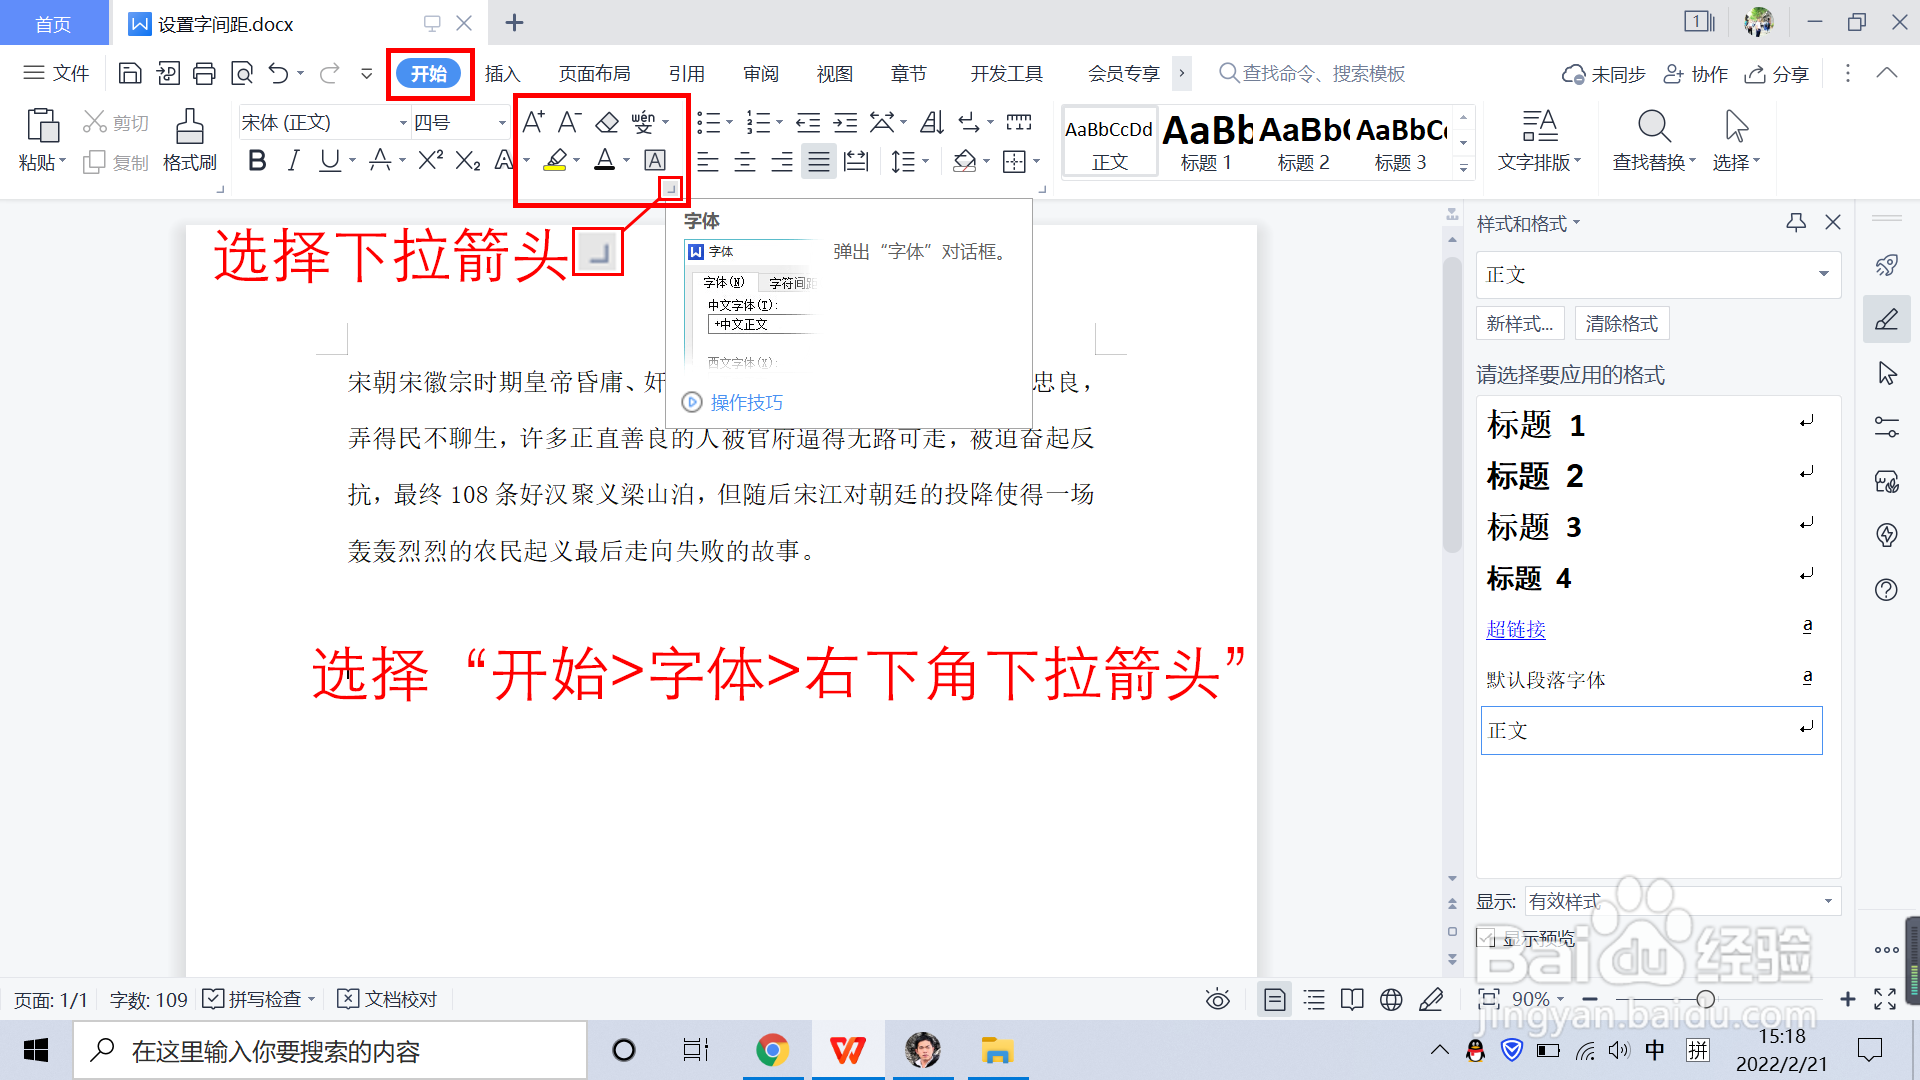1920x1080 pixels.
Task: Toggle the show preview checkbox
Action: (1486, 938)
